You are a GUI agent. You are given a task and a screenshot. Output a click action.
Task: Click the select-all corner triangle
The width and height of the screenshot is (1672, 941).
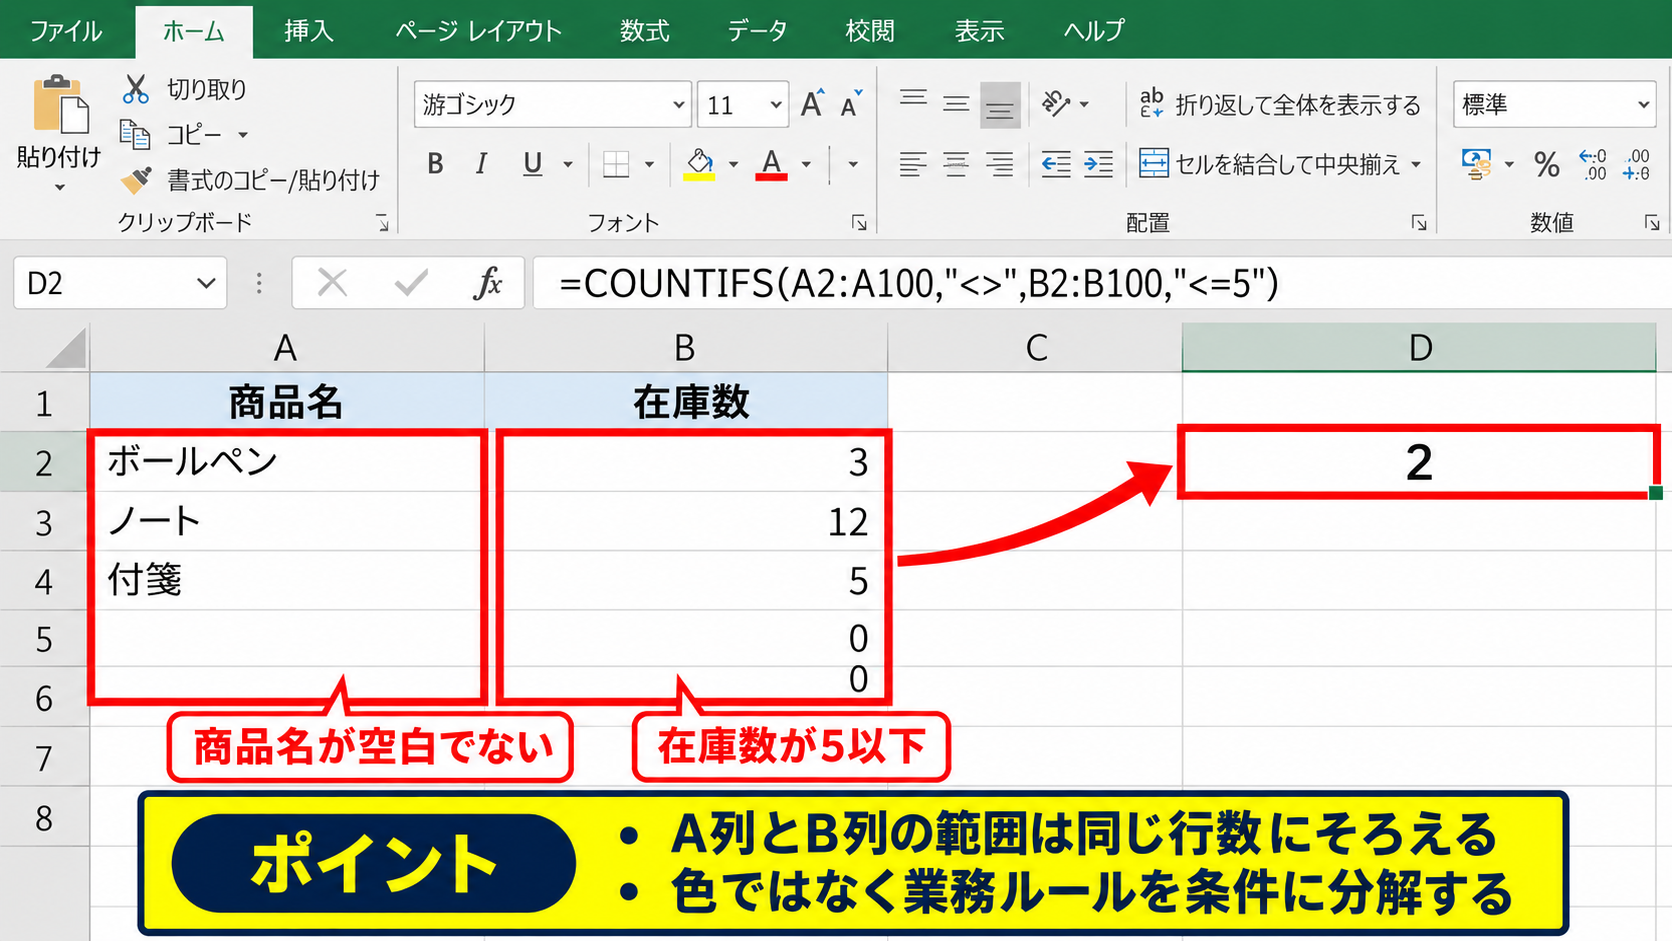[x=65, y=349]
